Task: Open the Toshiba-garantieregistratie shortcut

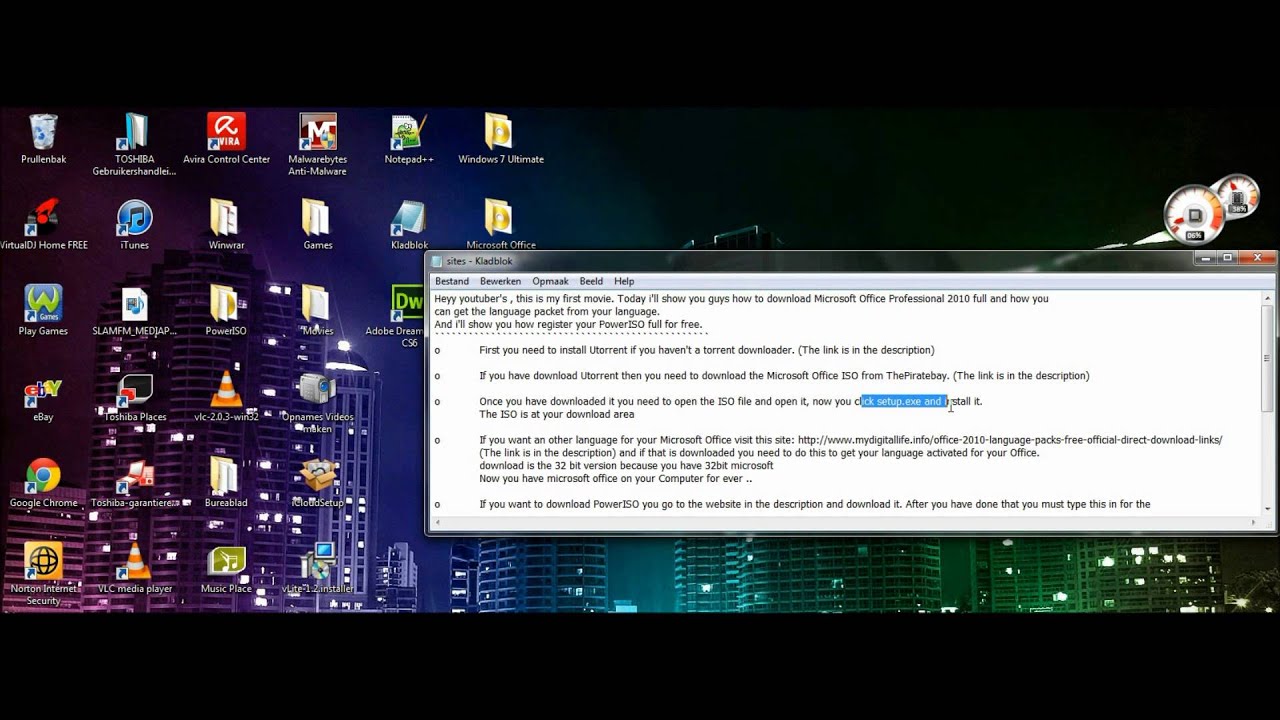Action: pyautogui.click(x=134, y=483)
